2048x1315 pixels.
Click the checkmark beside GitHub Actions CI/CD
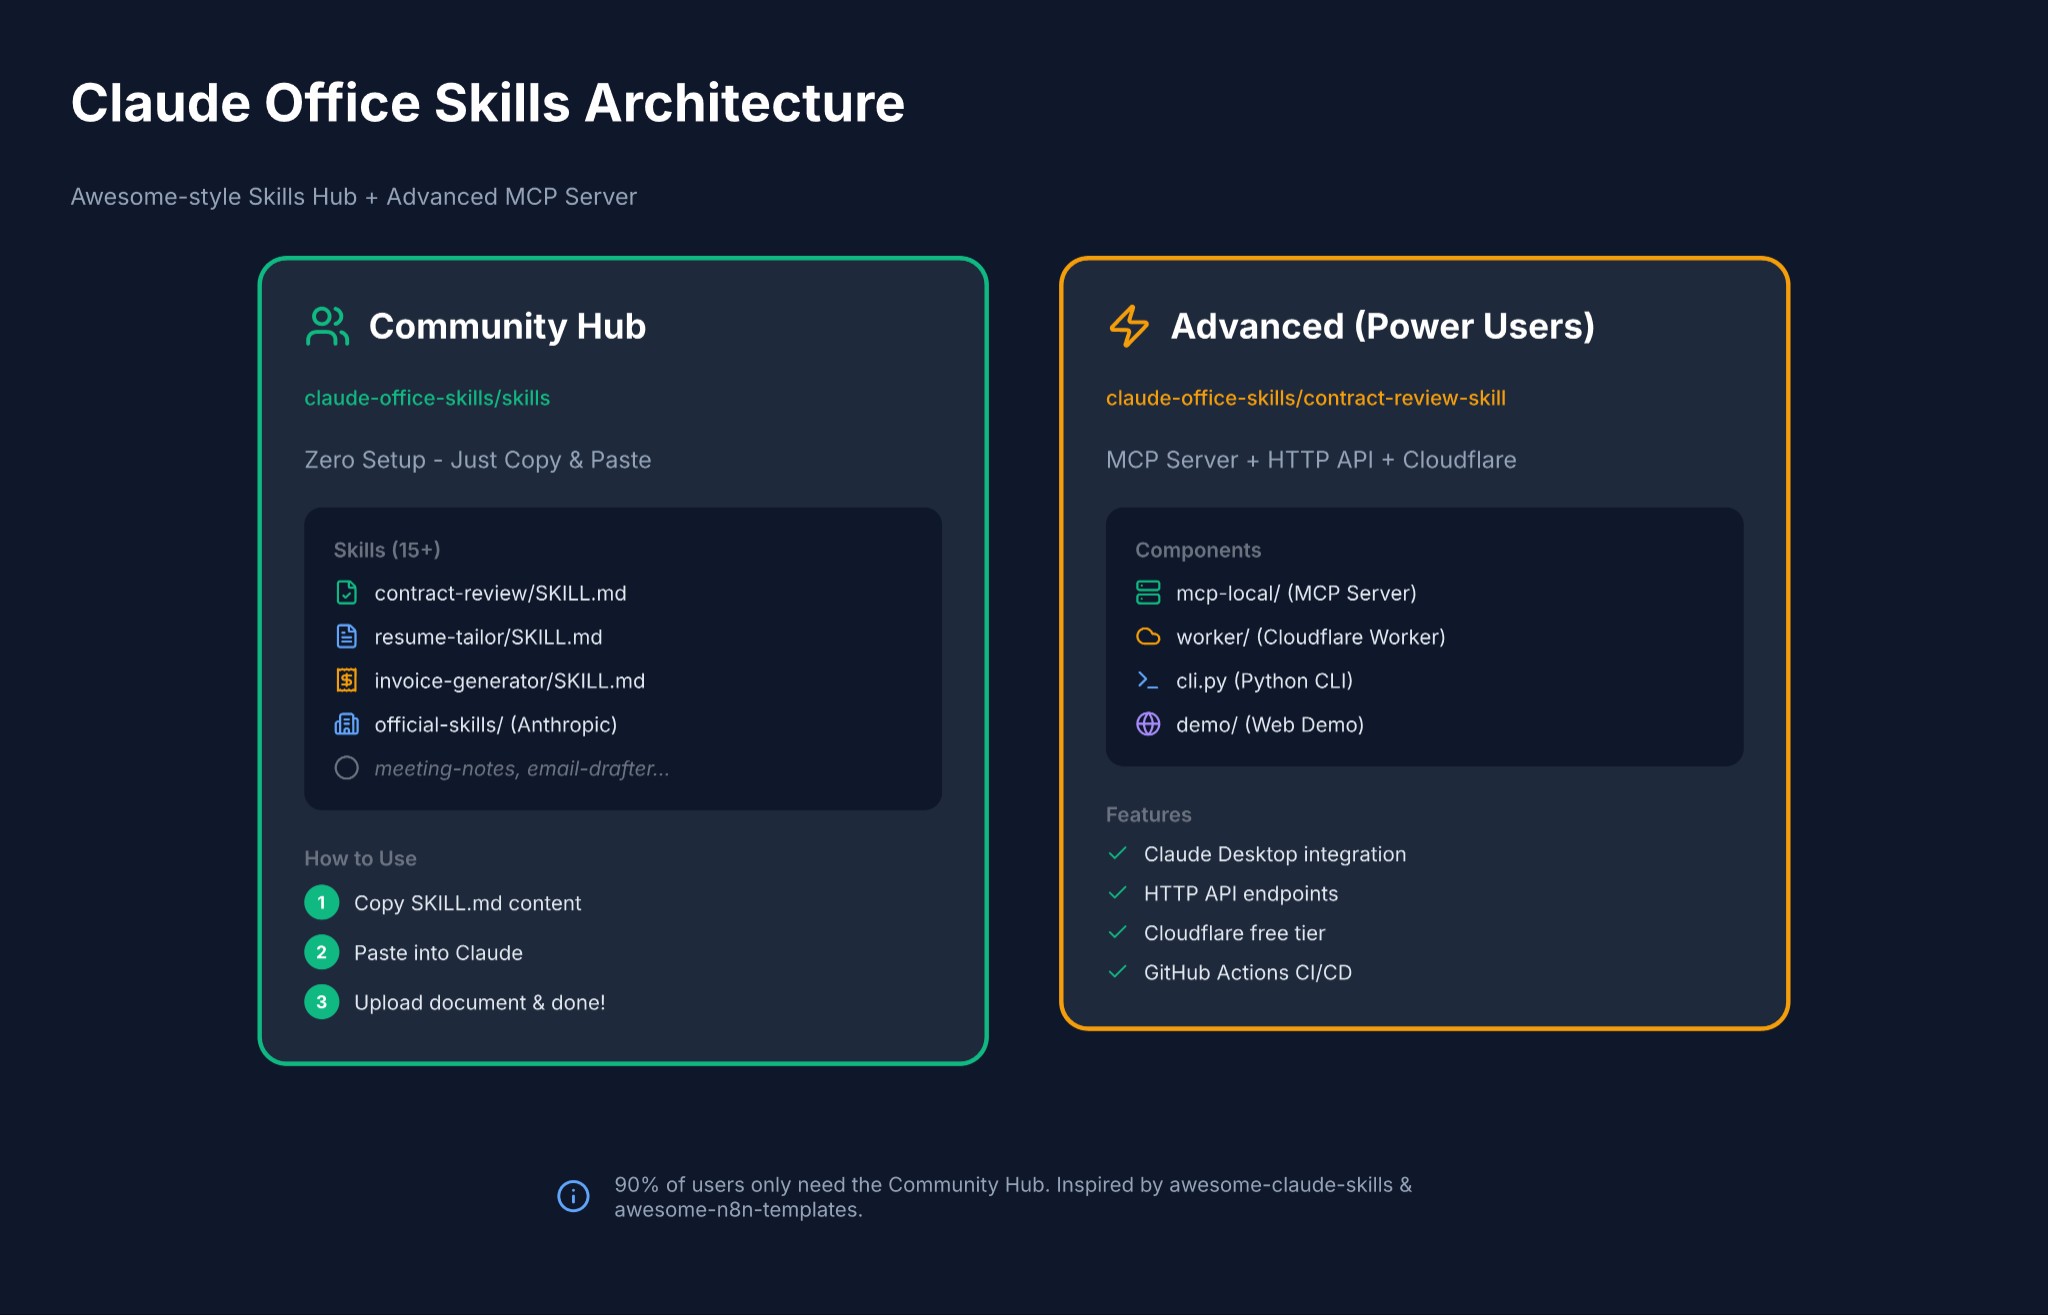1118,972
